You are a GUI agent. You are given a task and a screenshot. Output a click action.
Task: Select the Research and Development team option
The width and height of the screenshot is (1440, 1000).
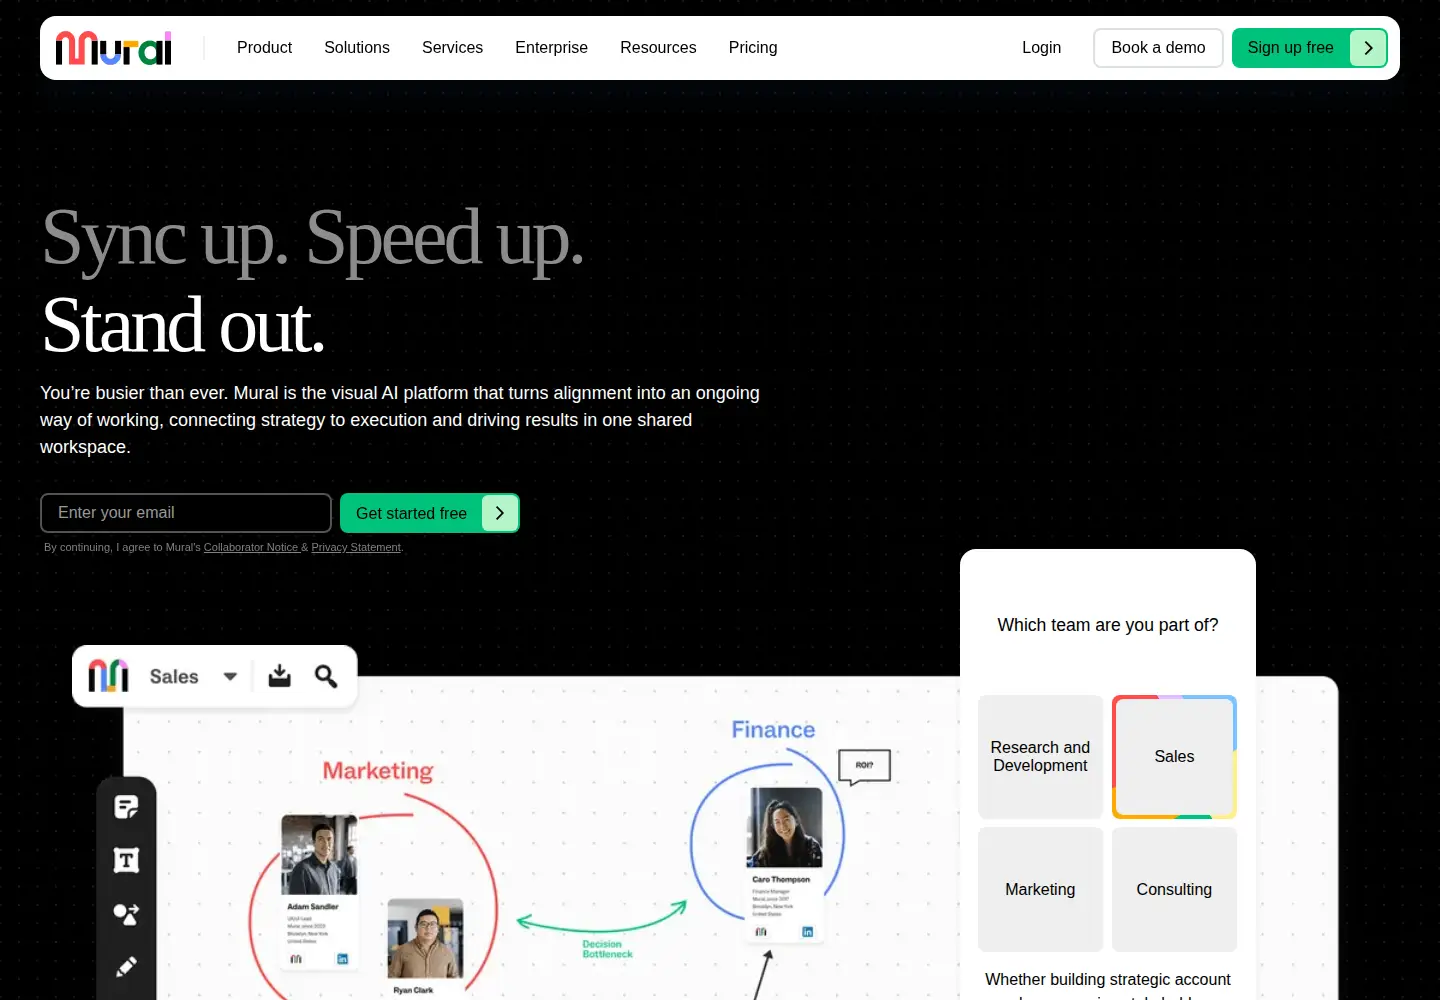(1040, 757)
